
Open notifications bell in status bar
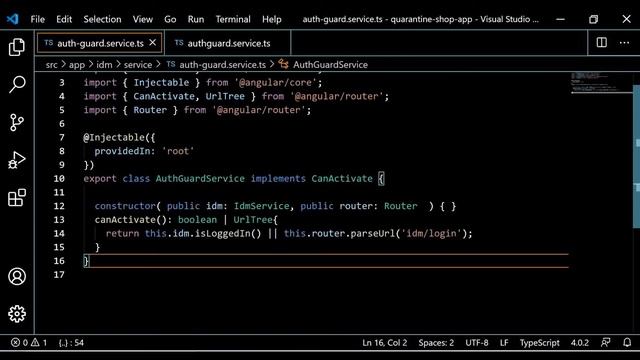(627, 342)
